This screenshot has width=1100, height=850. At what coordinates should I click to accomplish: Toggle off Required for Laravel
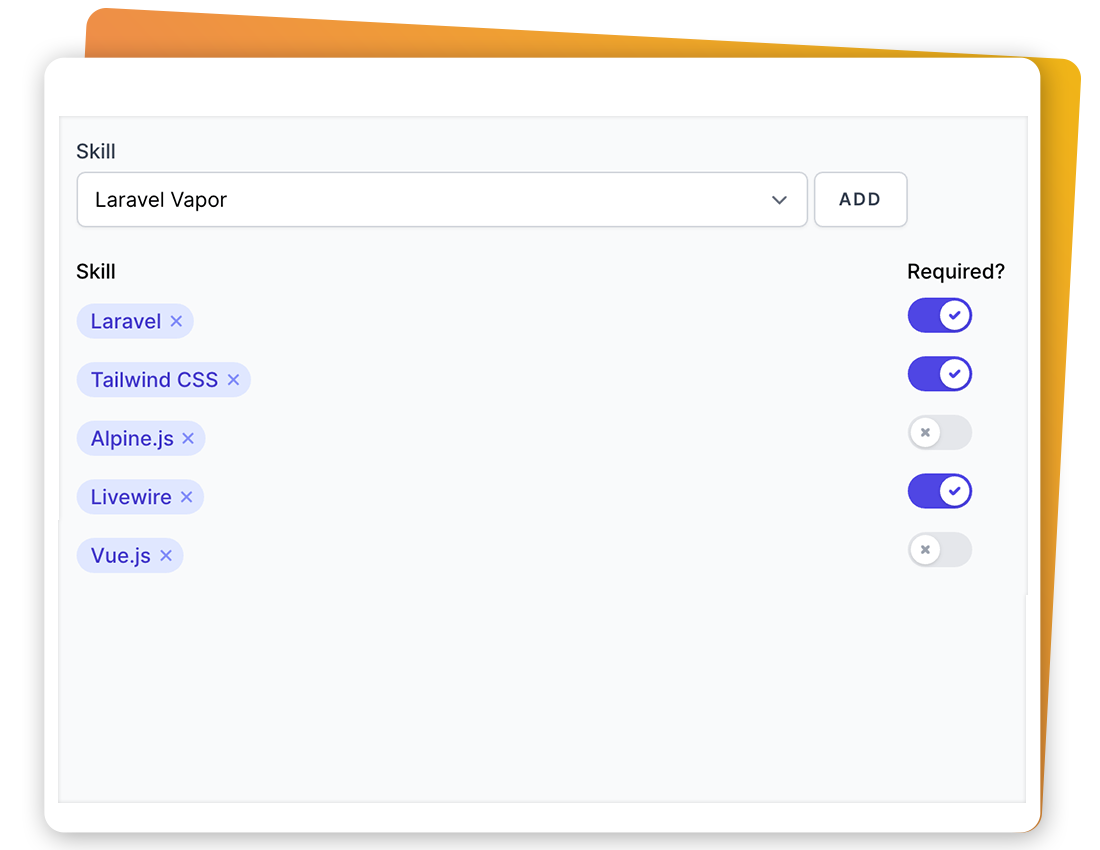click(x=939, y=315)
